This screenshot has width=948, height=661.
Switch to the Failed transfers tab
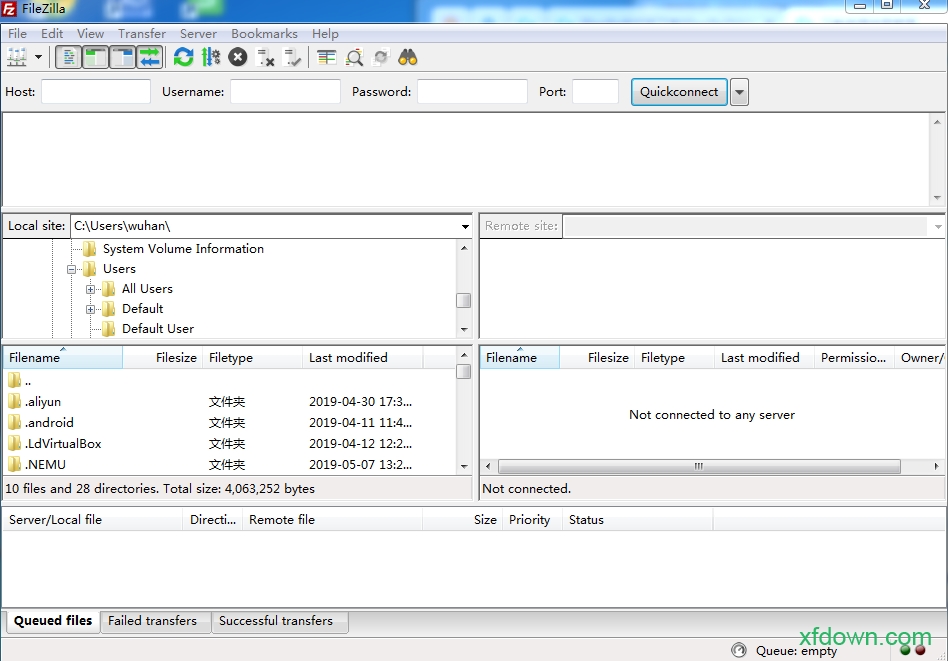(152, 621)
